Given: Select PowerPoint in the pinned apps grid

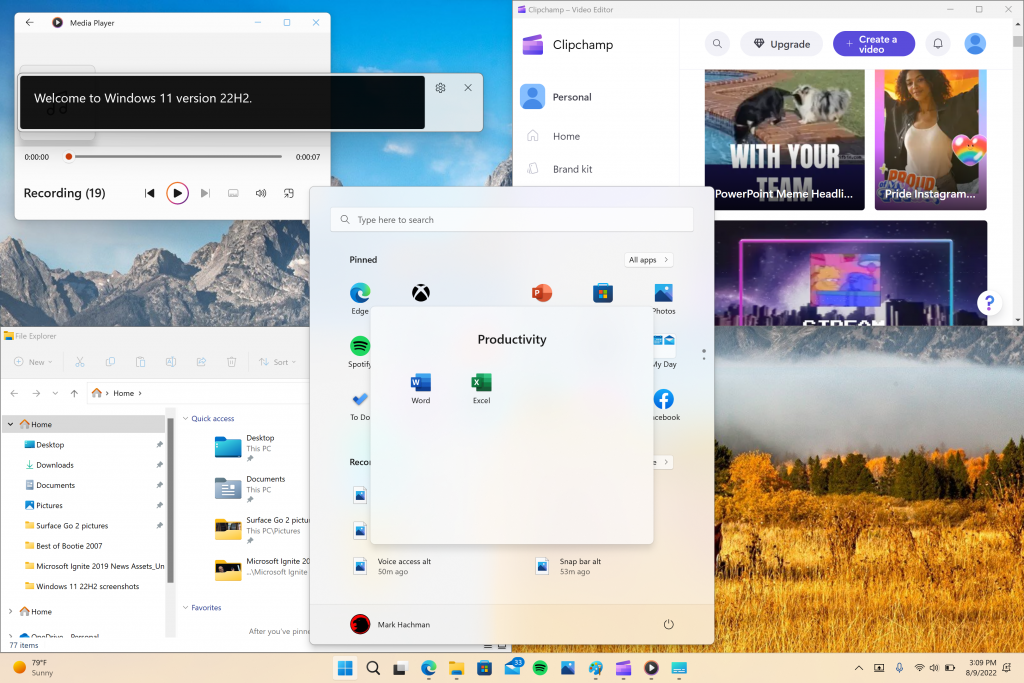Looking at the screenshot, I should tap(541, 292).
